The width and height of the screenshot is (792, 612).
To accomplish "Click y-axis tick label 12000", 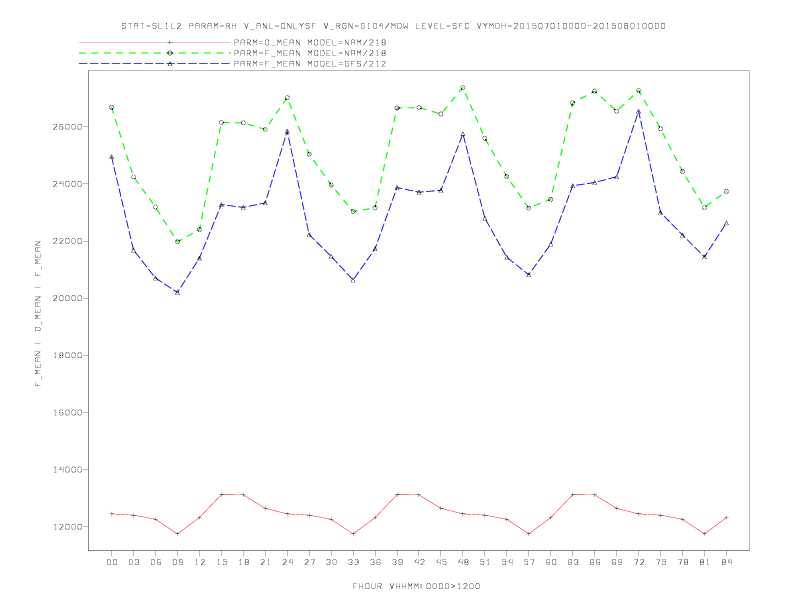I will 67,527.
